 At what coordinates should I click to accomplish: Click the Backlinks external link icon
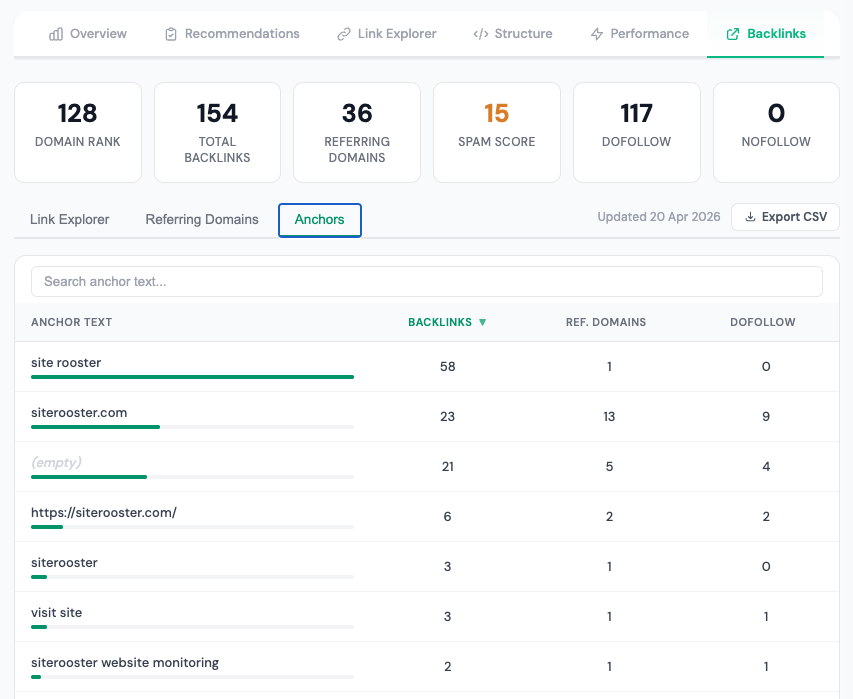point(733,34)
